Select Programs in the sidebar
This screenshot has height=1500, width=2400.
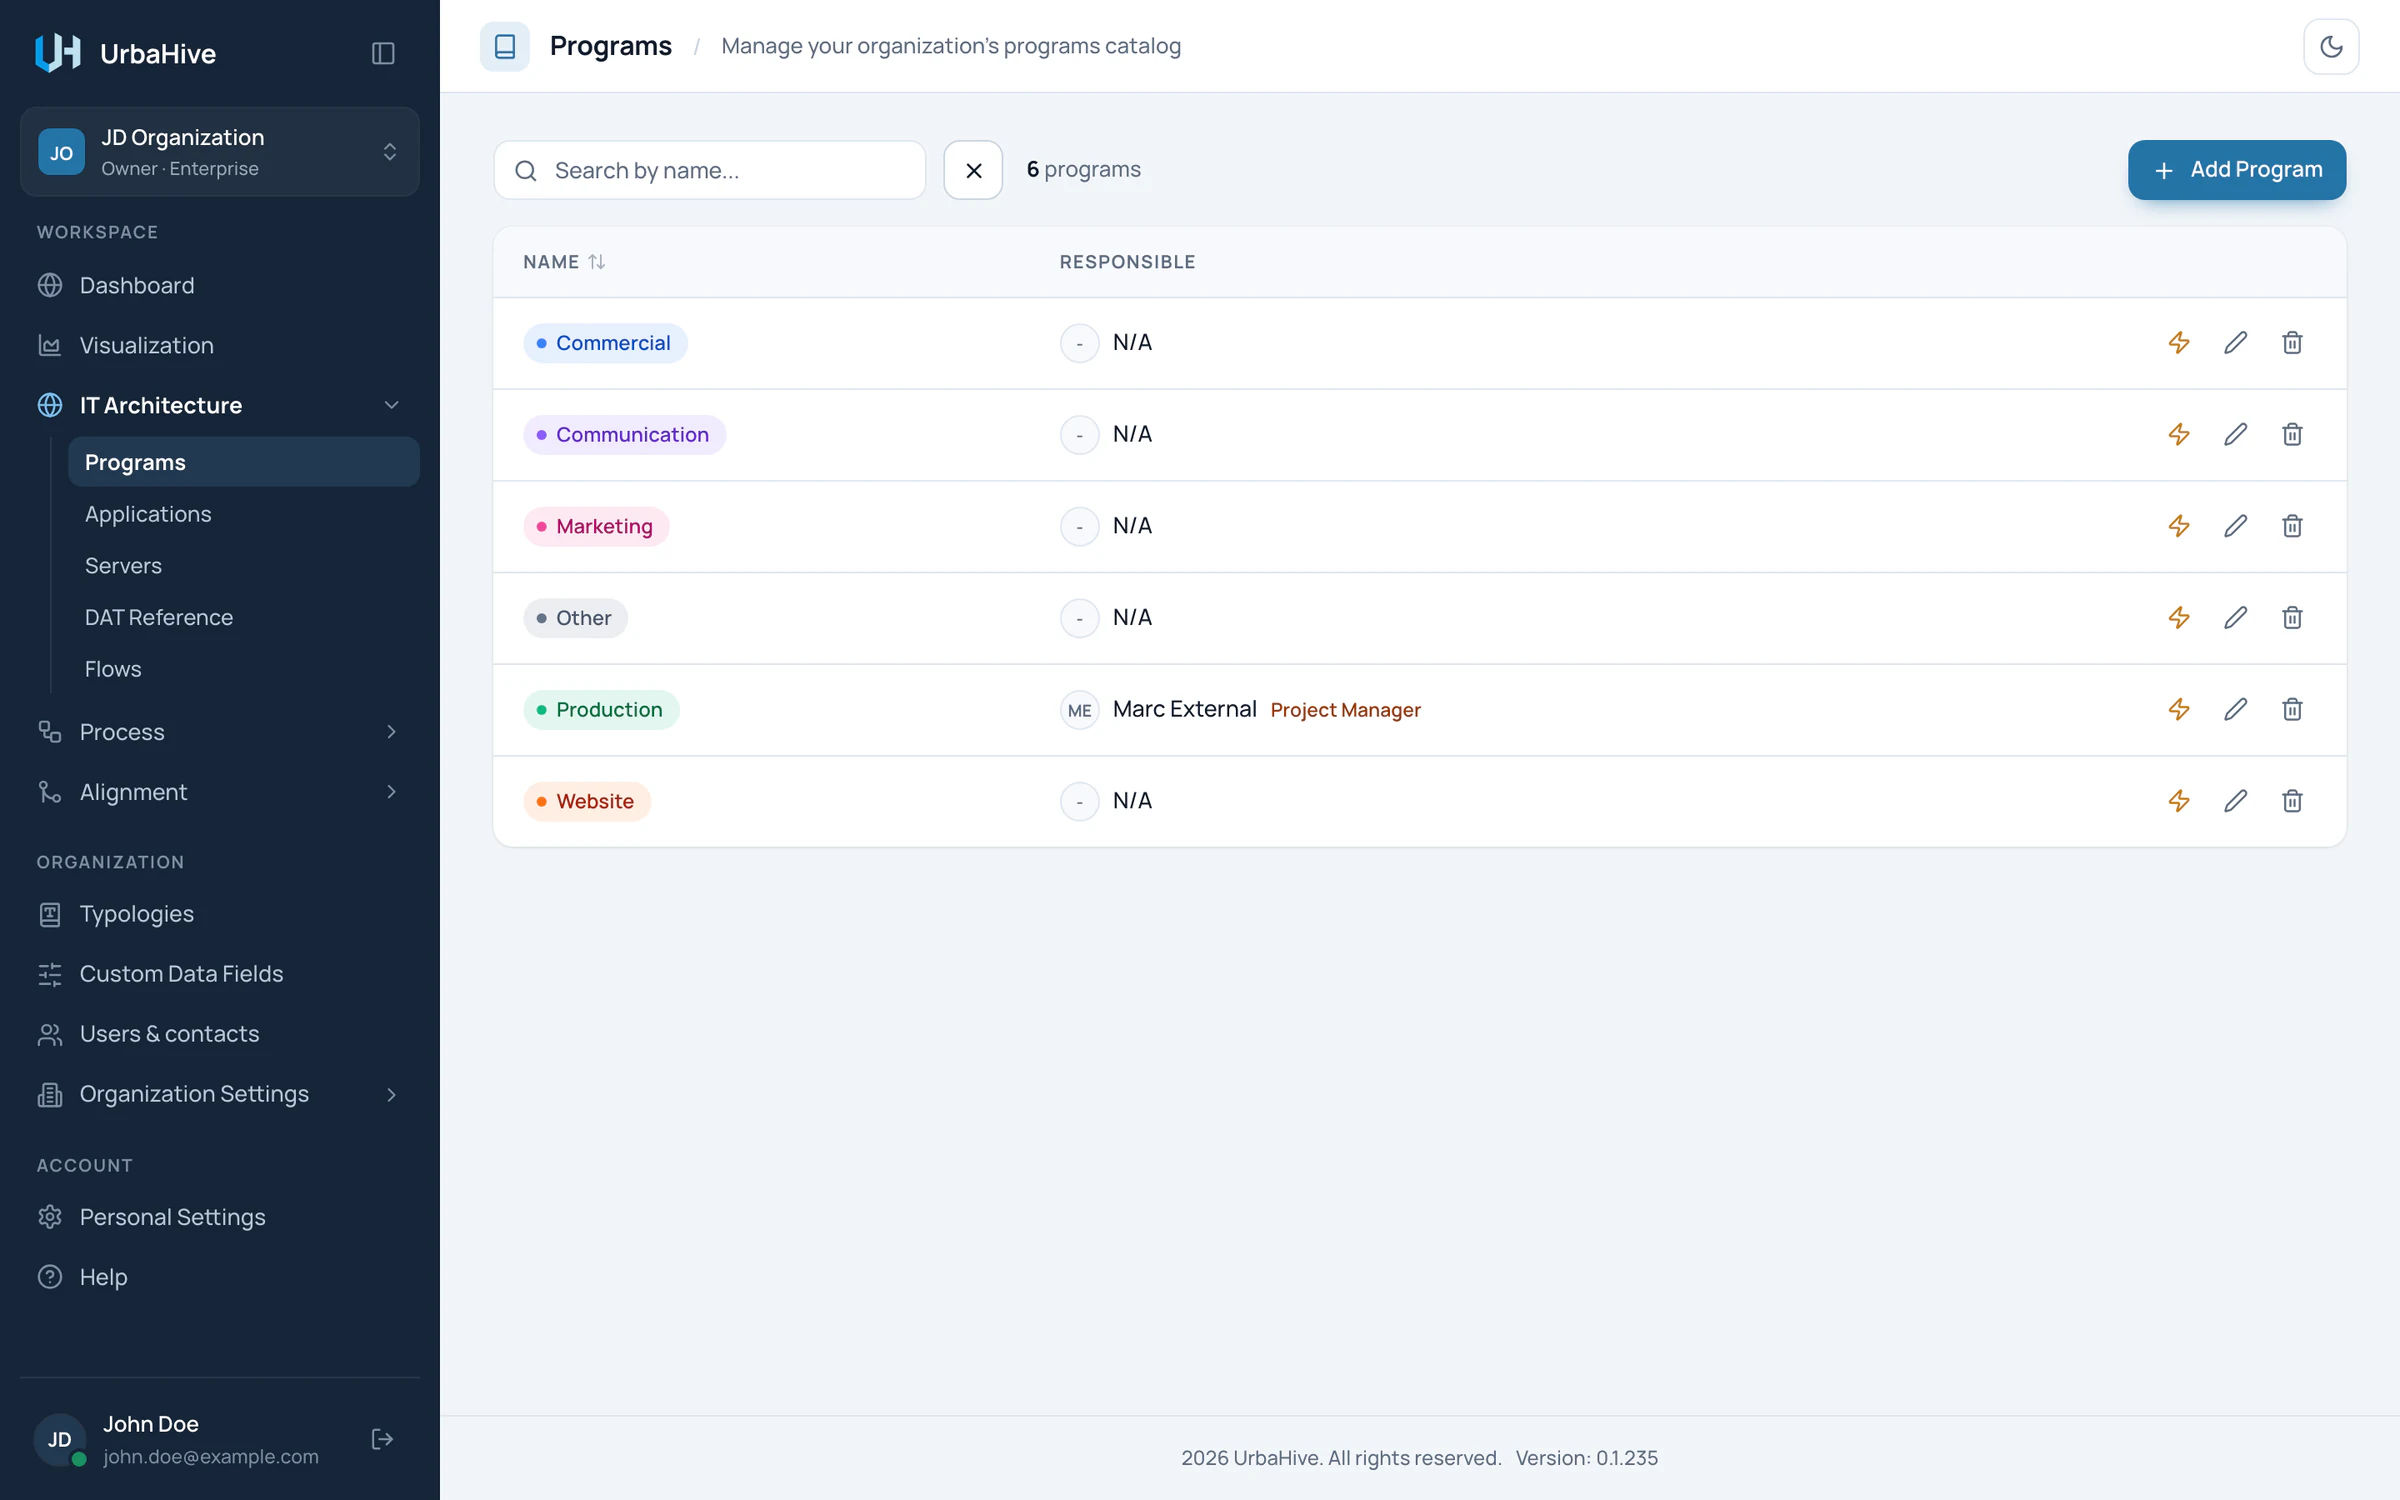click(x=244, y=462)
